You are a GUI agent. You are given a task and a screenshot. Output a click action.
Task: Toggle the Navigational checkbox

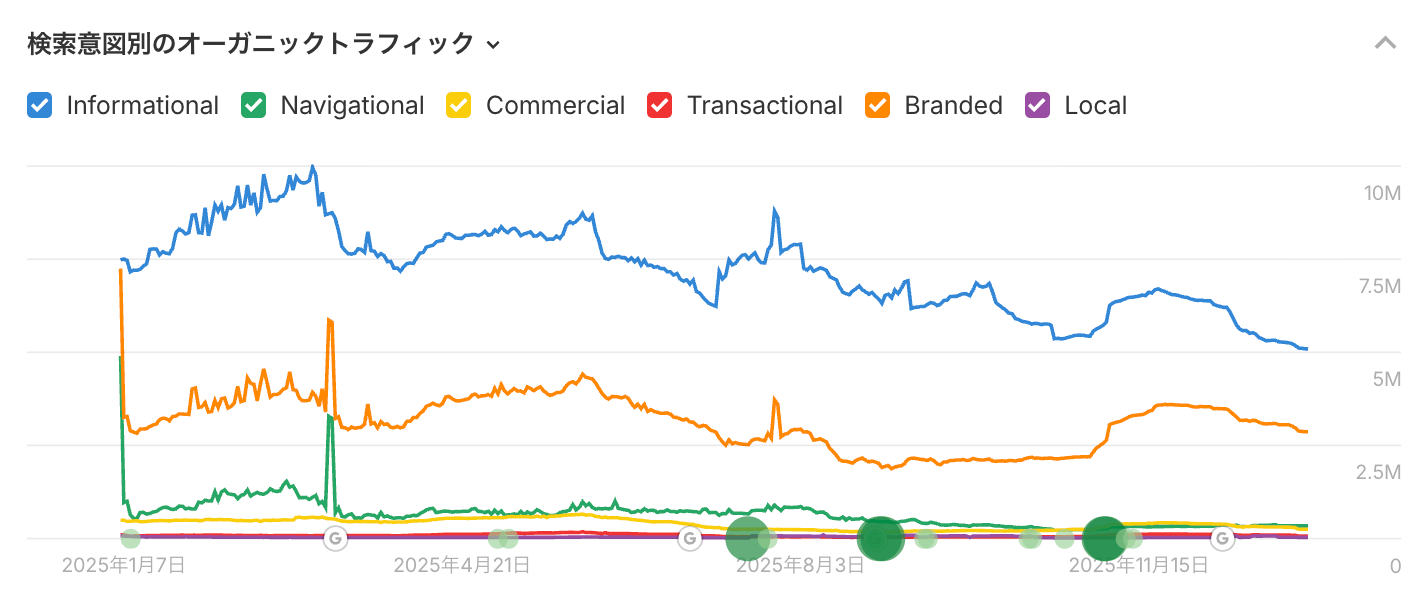click(x=254, y=105)
